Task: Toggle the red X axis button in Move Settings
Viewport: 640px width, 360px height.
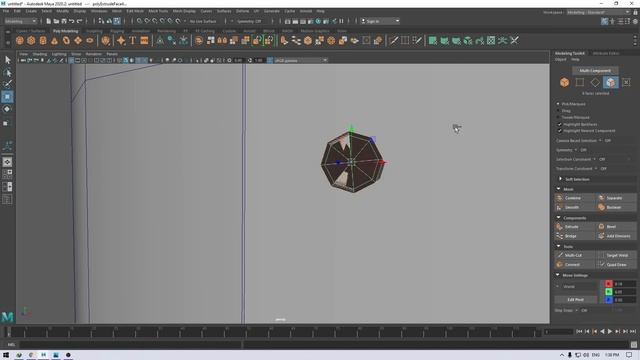Action: click(x=609, y=284)
